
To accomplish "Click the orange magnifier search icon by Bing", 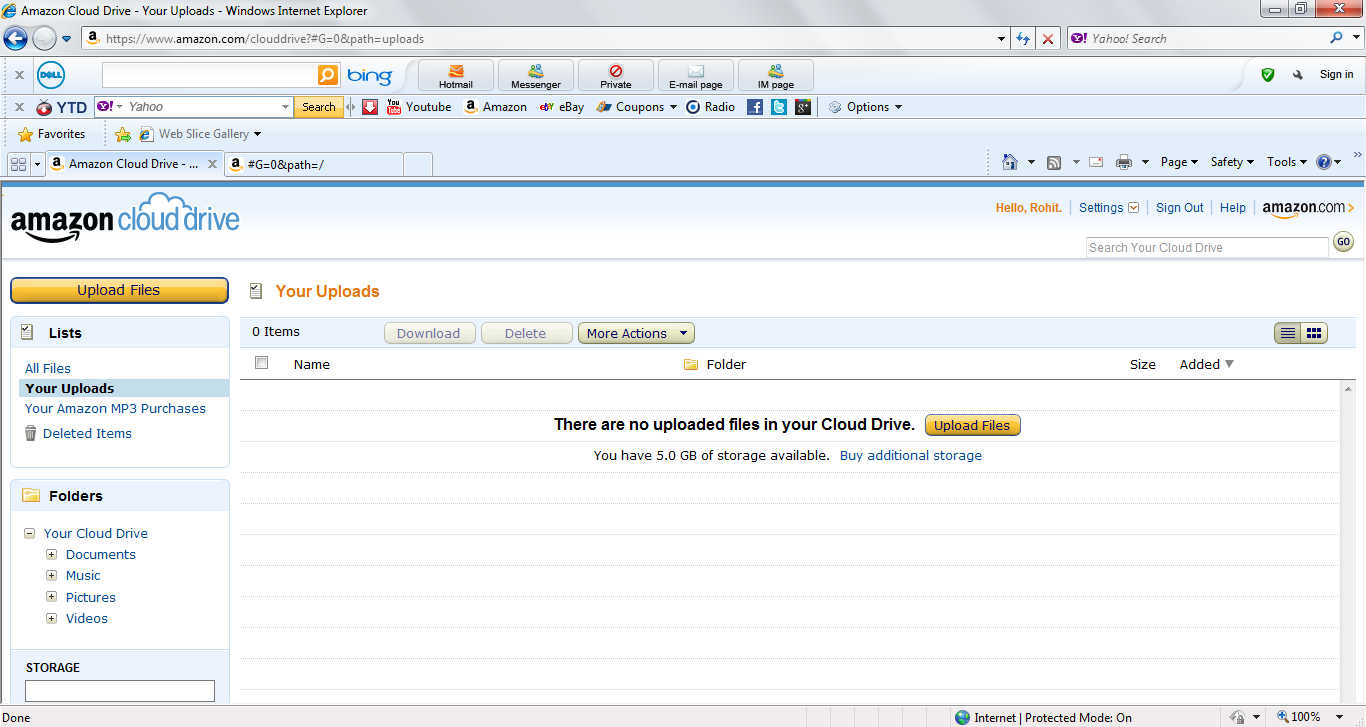I will coord(328,75).
